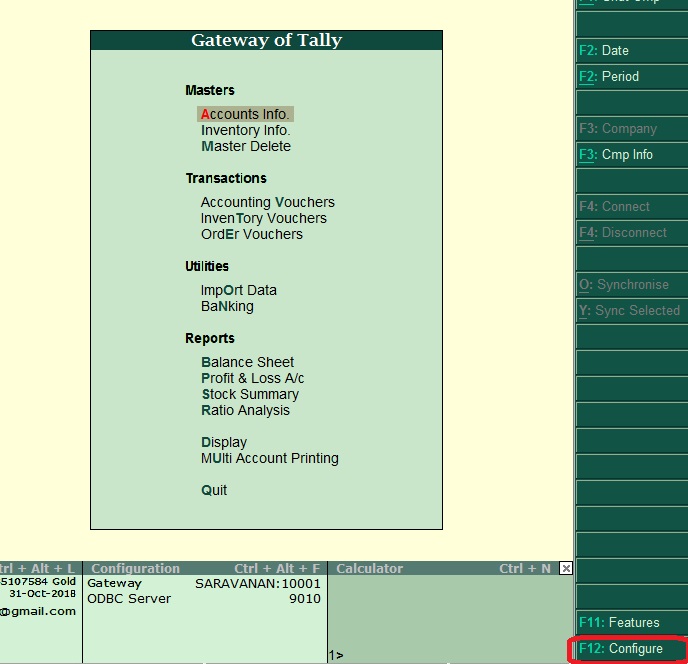Open OrdEr Vouchers entry
The image size is (688, 664).
252,234
